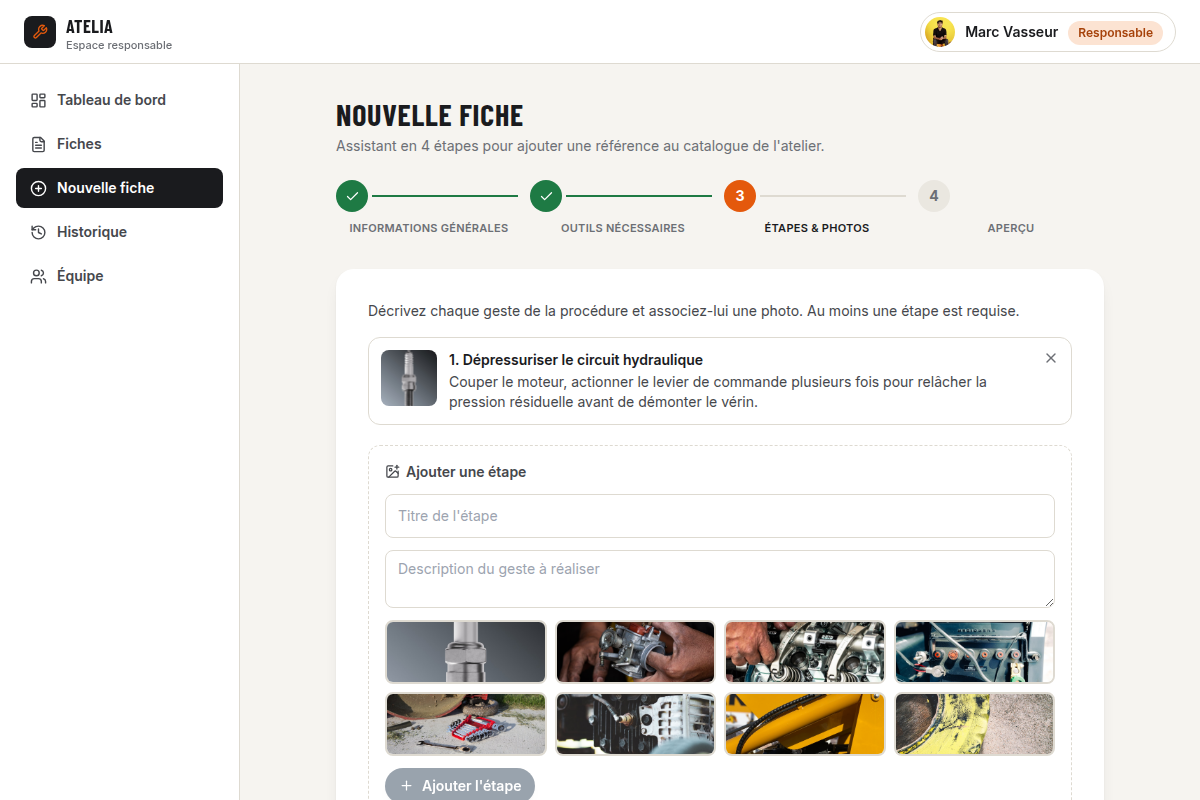Screen dimensions: 1200x800
Task: Select the yellow machine hydraulic hoses photo
Action: [805, 724]
